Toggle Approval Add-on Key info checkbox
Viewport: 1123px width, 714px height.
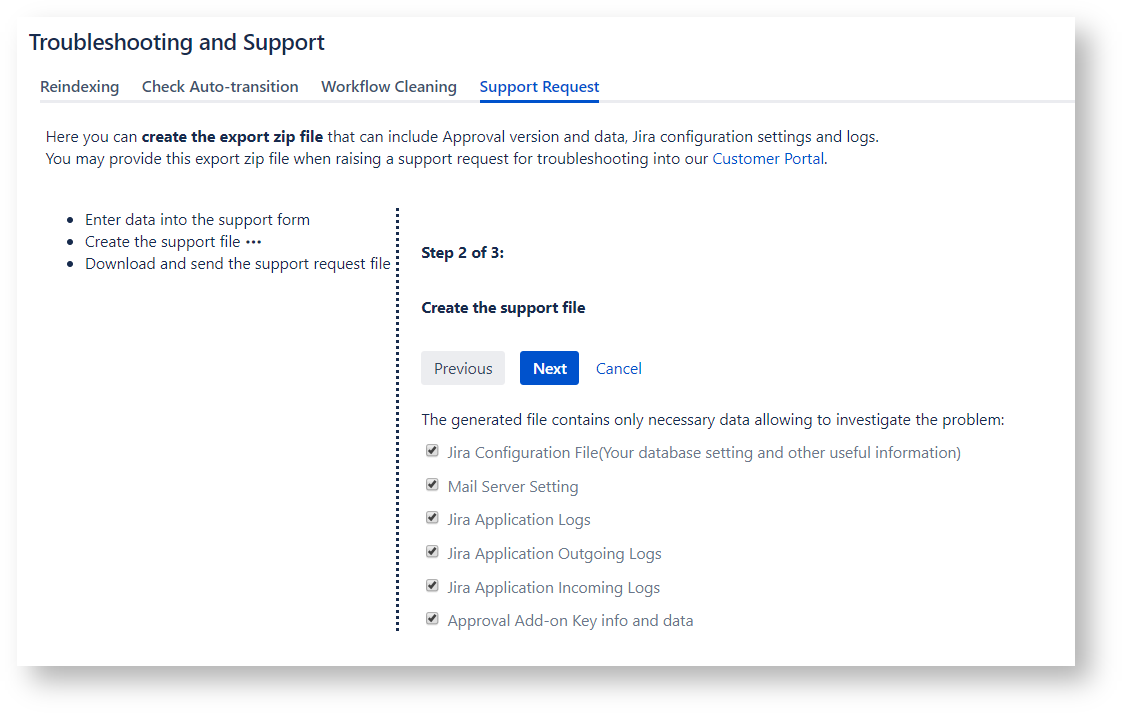coord(432,619)
